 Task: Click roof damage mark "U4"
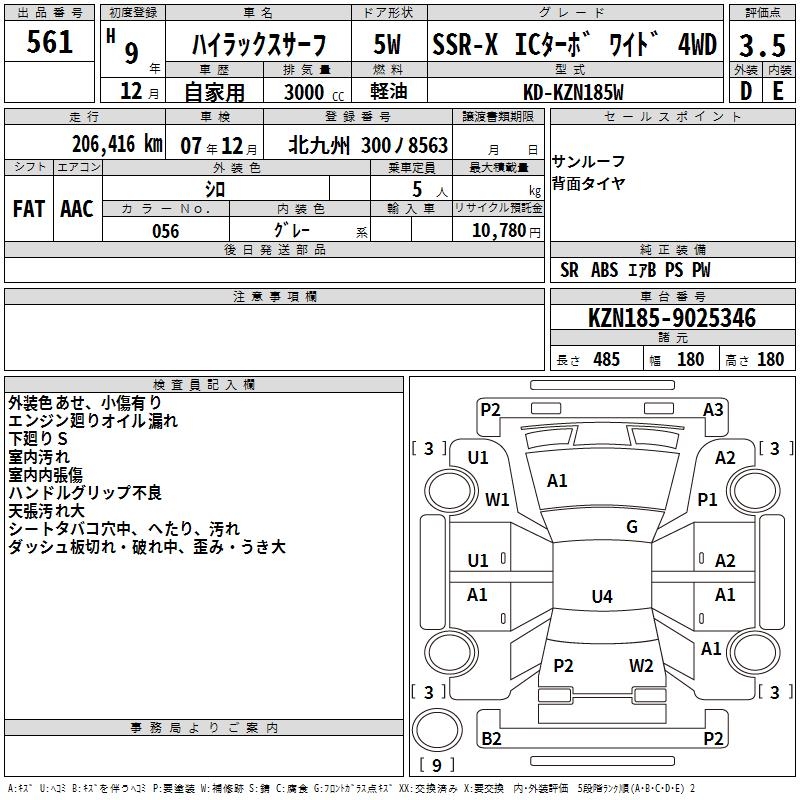click(602, 596)
